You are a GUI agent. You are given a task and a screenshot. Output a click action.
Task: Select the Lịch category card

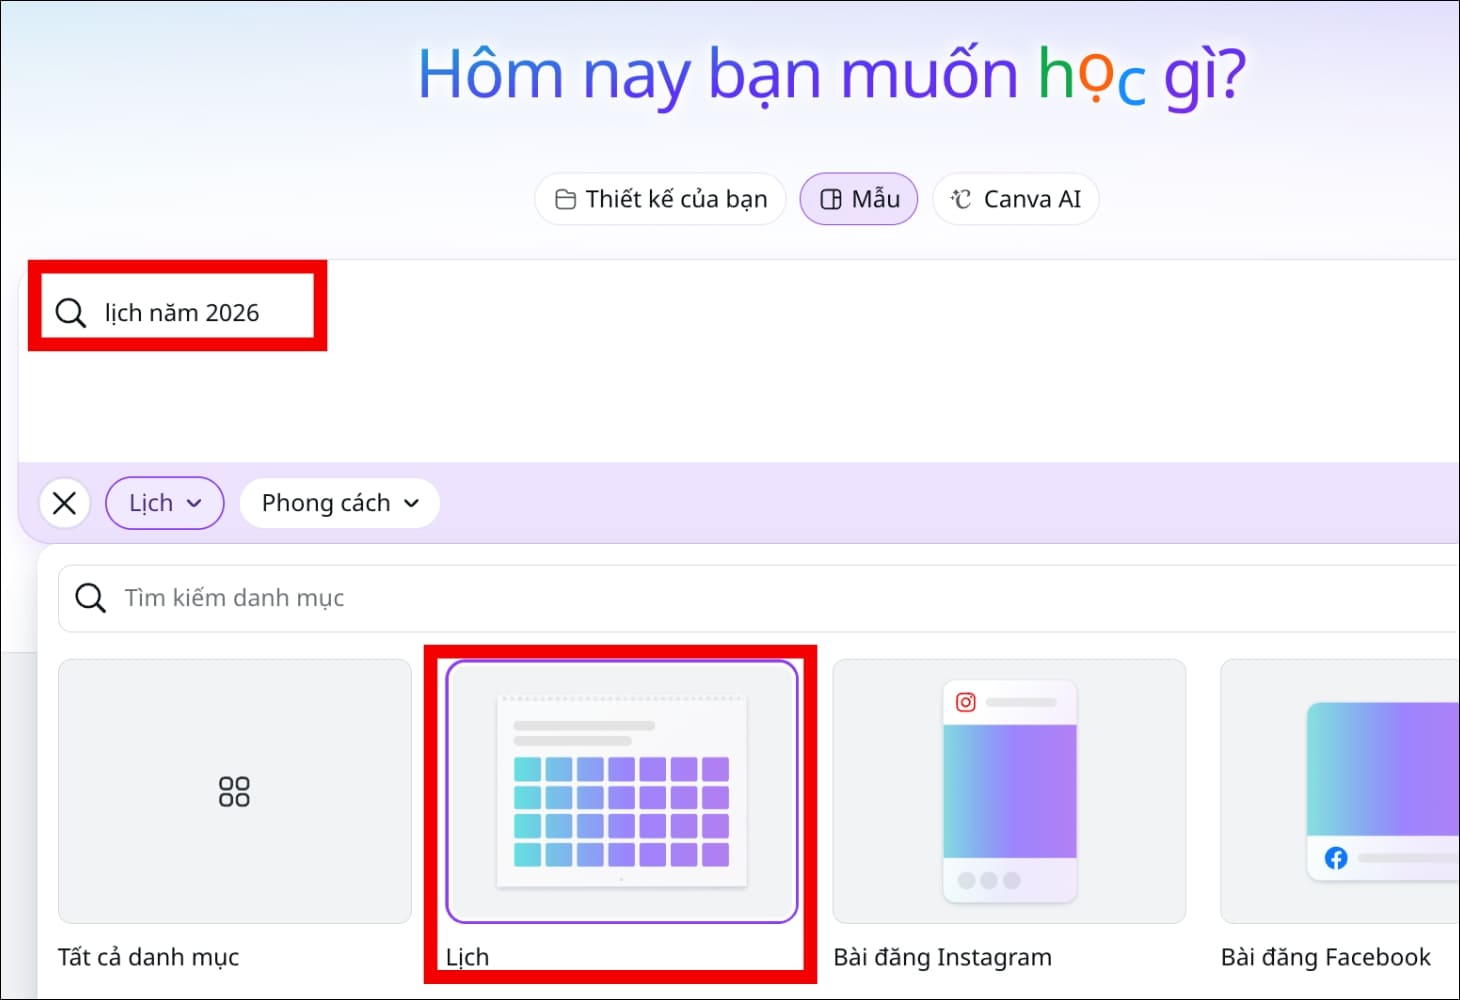pyautogui.click(x=620, y=791)
